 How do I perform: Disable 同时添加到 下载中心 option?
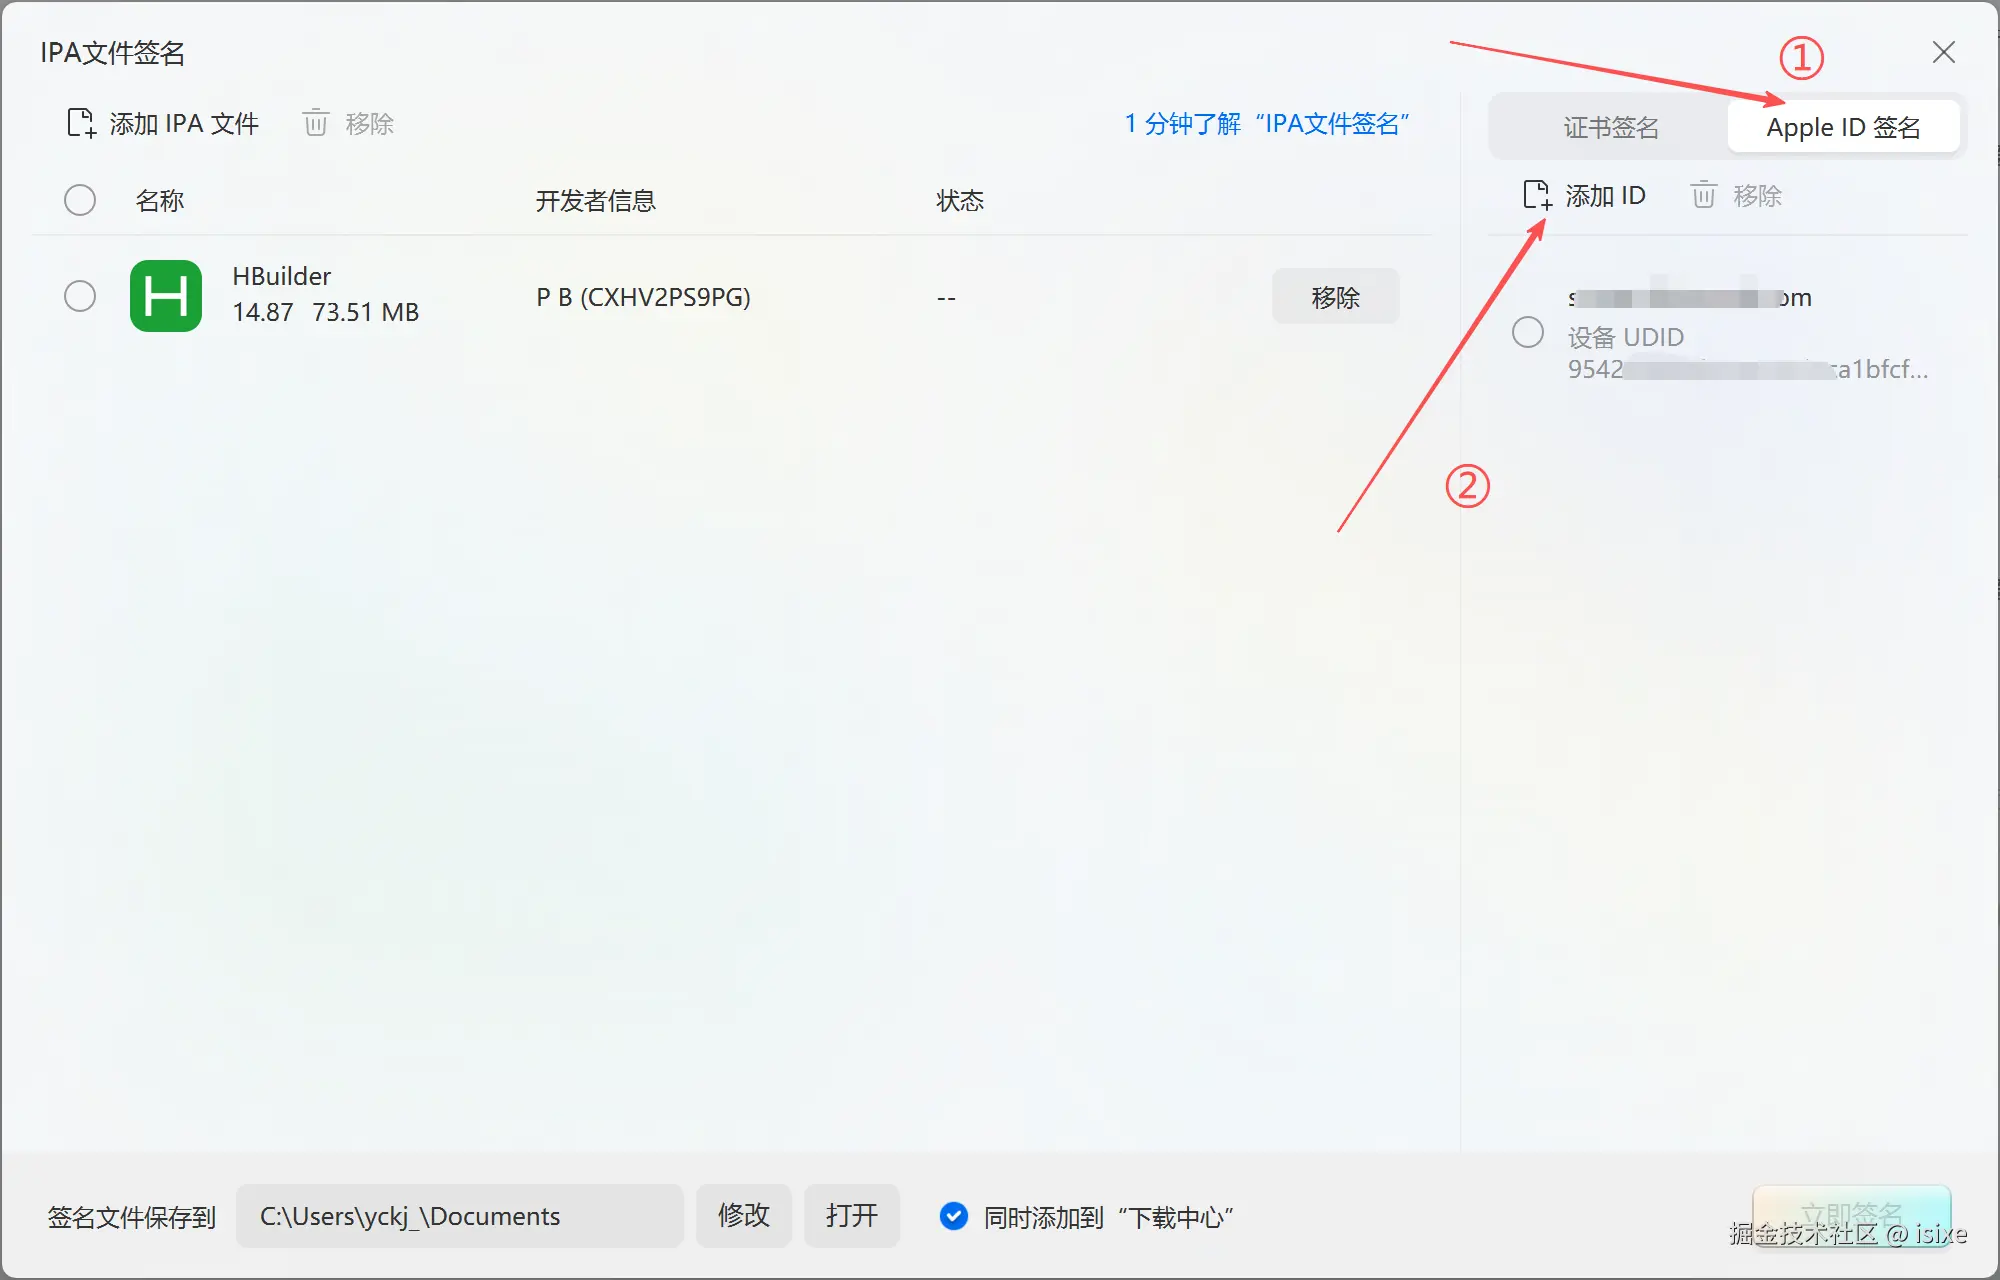(x=954, y=1217)
